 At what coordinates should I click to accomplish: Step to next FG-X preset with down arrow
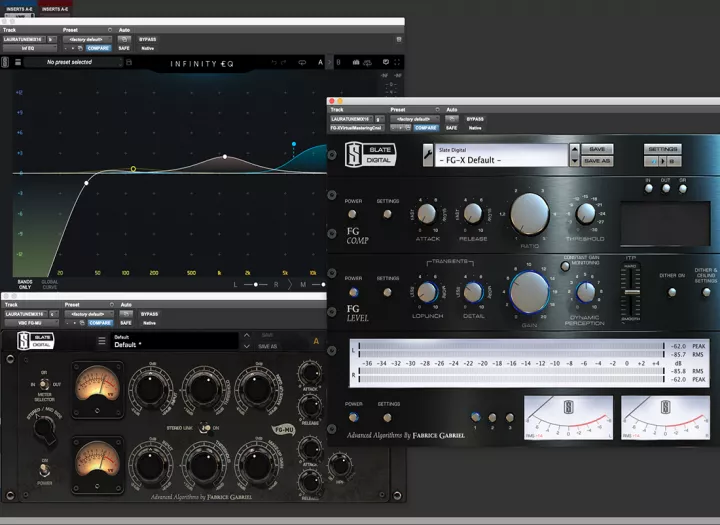[x=574, y=161]
